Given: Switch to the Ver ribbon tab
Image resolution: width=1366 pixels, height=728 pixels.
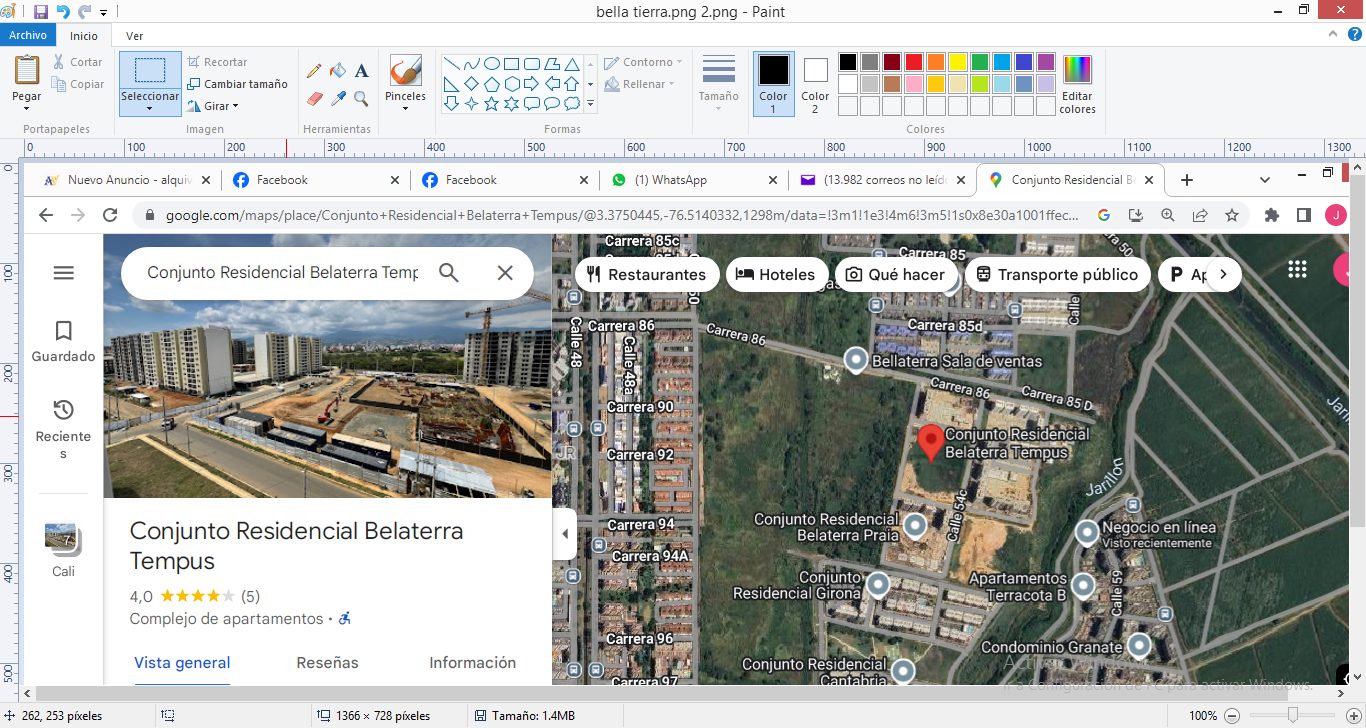Looking at the screenshot, I should point(134,35).
